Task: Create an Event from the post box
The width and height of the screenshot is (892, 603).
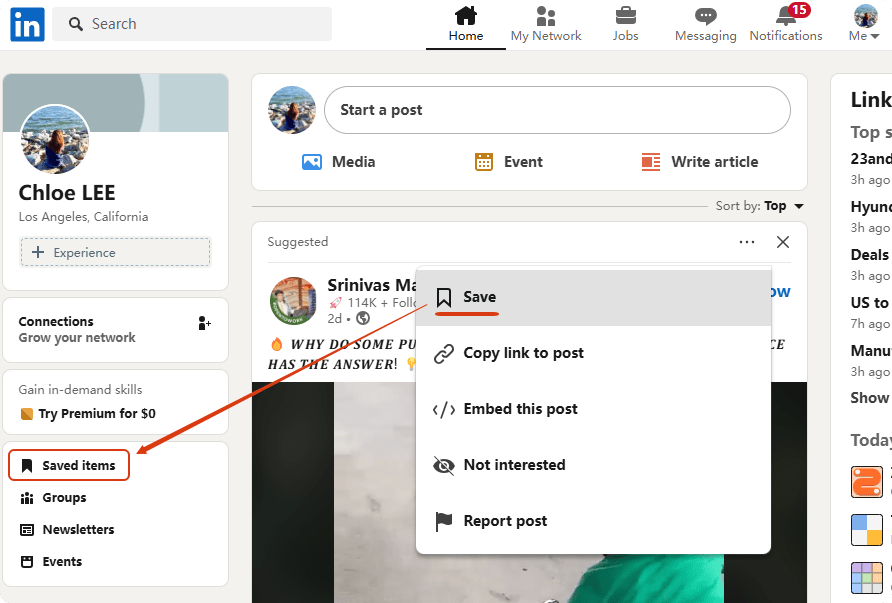Action: coord(508,162)
